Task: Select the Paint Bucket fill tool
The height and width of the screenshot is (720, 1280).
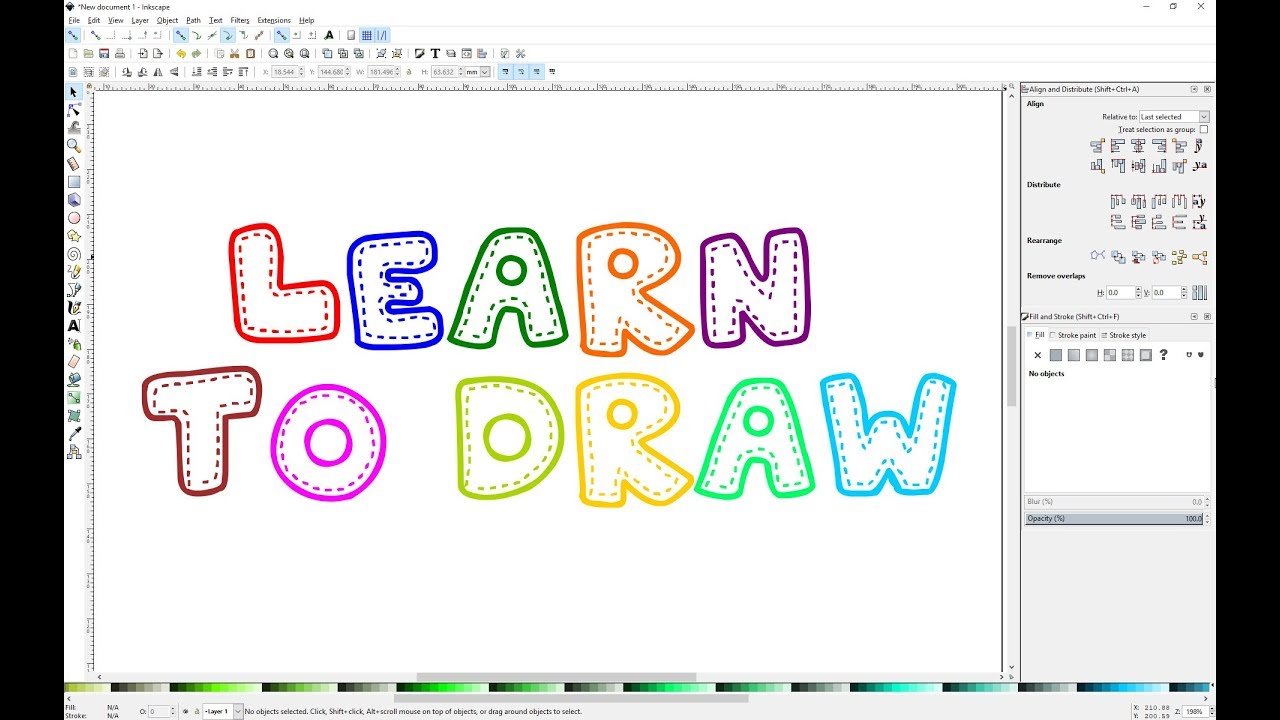Action: pyautogui.click(x=73, y=380)
